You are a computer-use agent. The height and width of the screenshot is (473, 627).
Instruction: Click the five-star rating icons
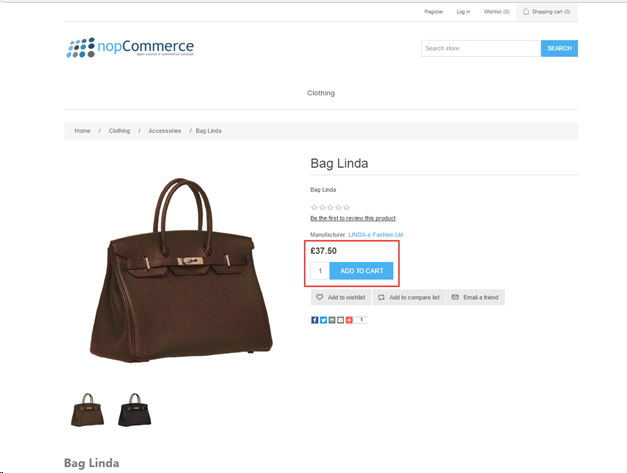pos(330,207)
